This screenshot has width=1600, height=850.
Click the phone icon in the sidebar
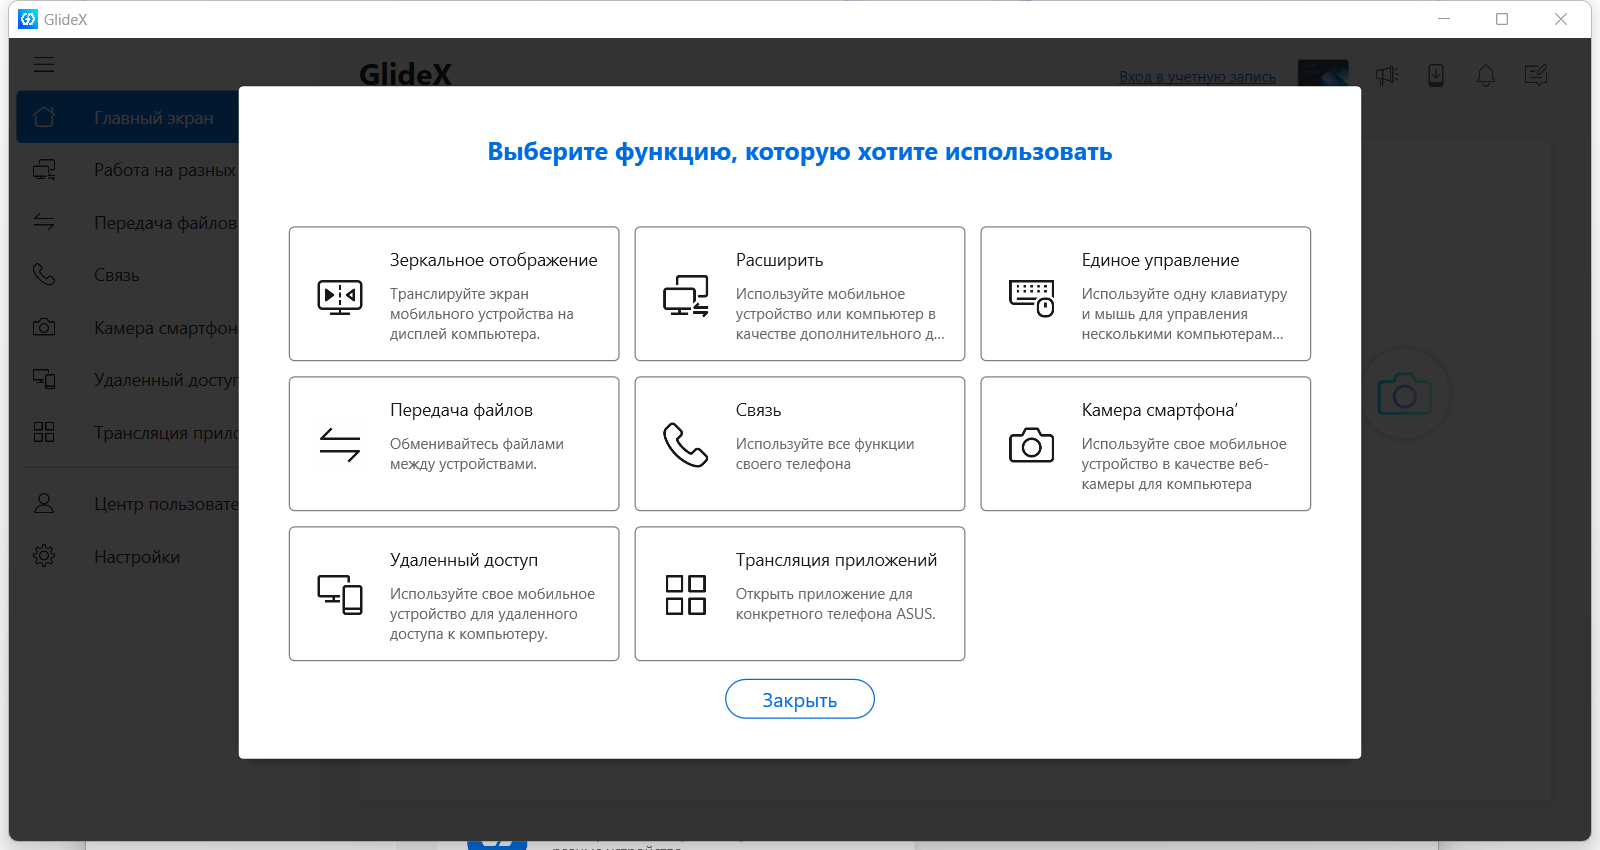(x=44, y=274)
